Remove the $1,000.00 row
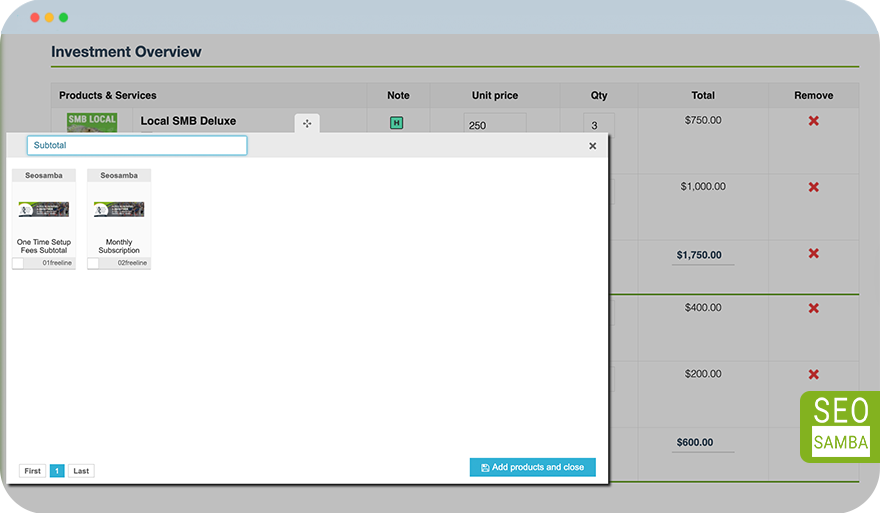 tap(813, 187)
